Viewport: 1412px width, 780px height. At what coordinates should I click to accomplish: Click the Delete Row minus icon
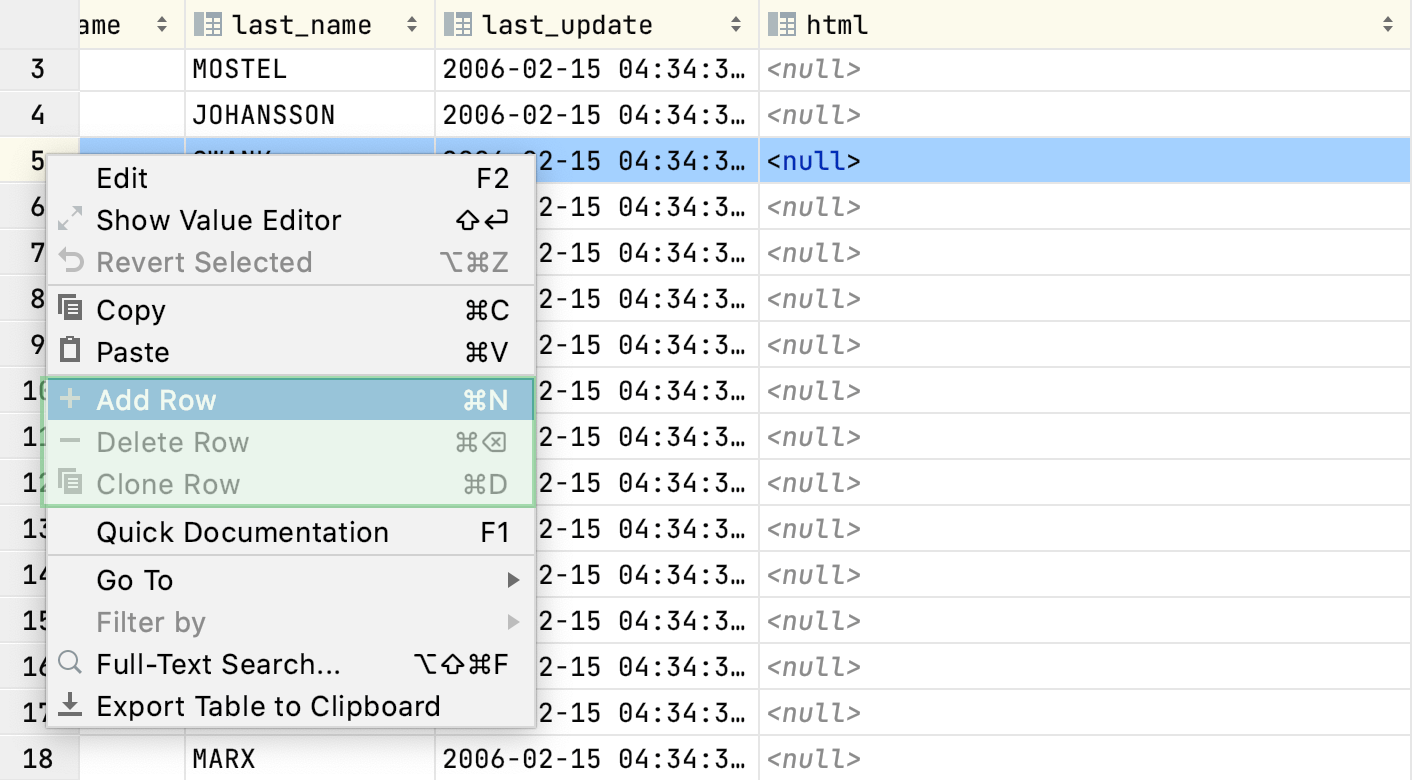point(70,441)
